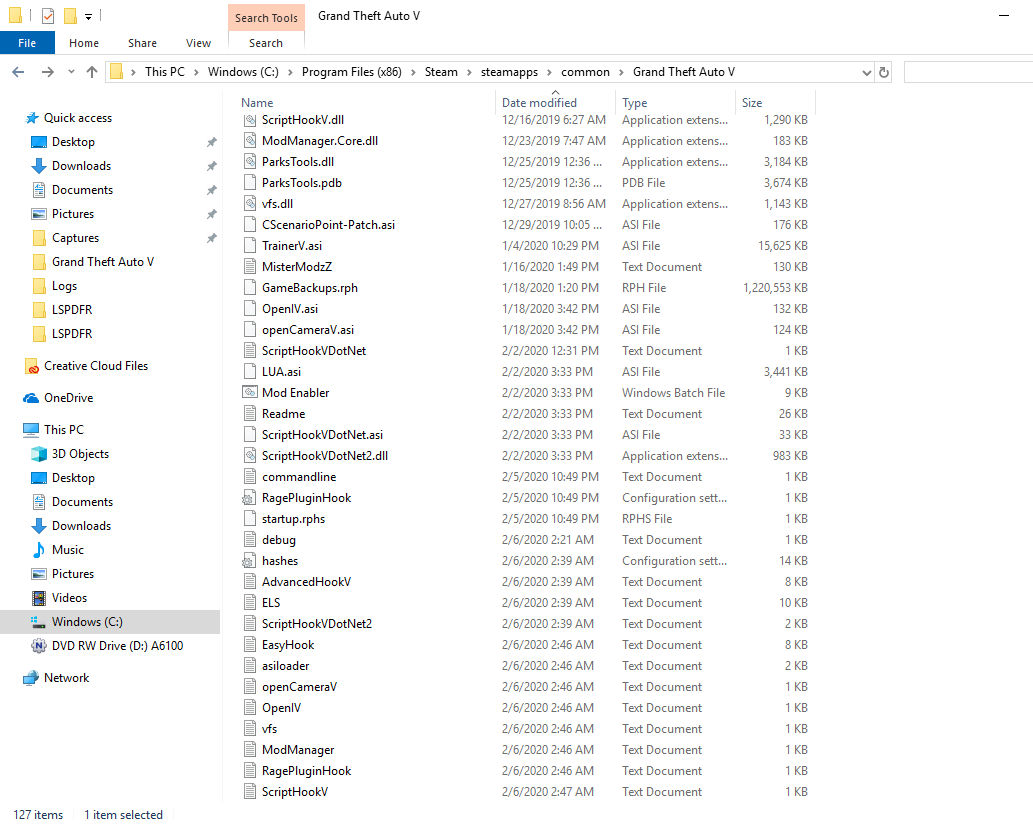Select EasyHook text document
1033x827 pixels.
[288, 645]
